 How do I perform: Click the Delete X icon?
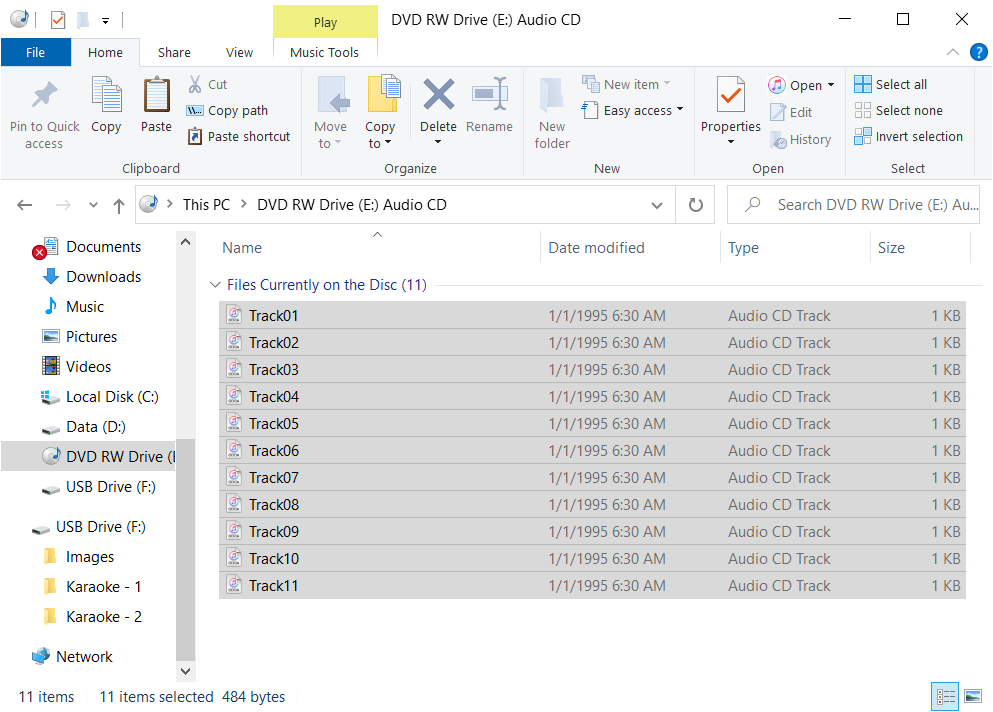click(438, 94)
